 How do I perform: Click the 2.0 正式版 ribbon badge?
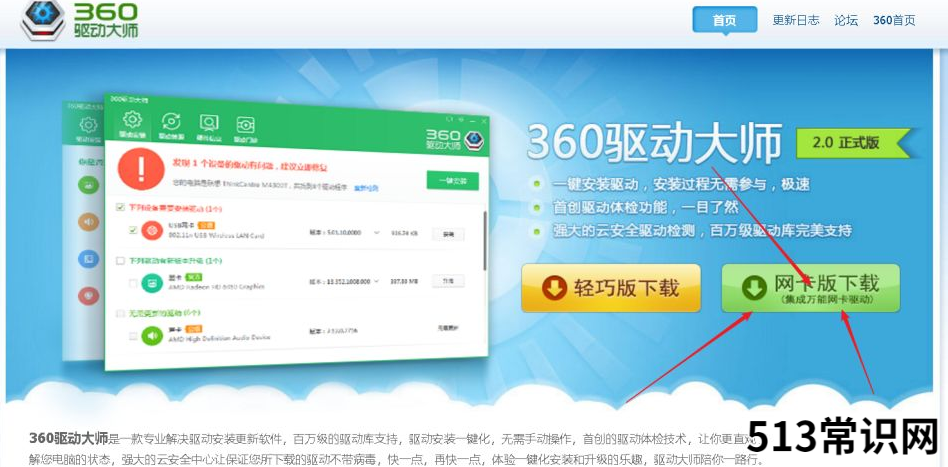pyautogui.click(x=852, y=143)
